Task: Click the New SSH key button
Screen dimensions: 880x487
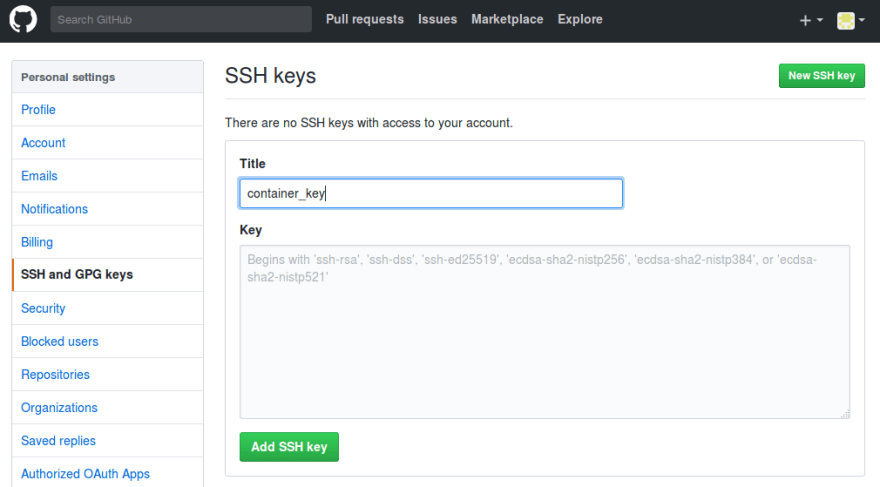Action: [x=822, y=76]
